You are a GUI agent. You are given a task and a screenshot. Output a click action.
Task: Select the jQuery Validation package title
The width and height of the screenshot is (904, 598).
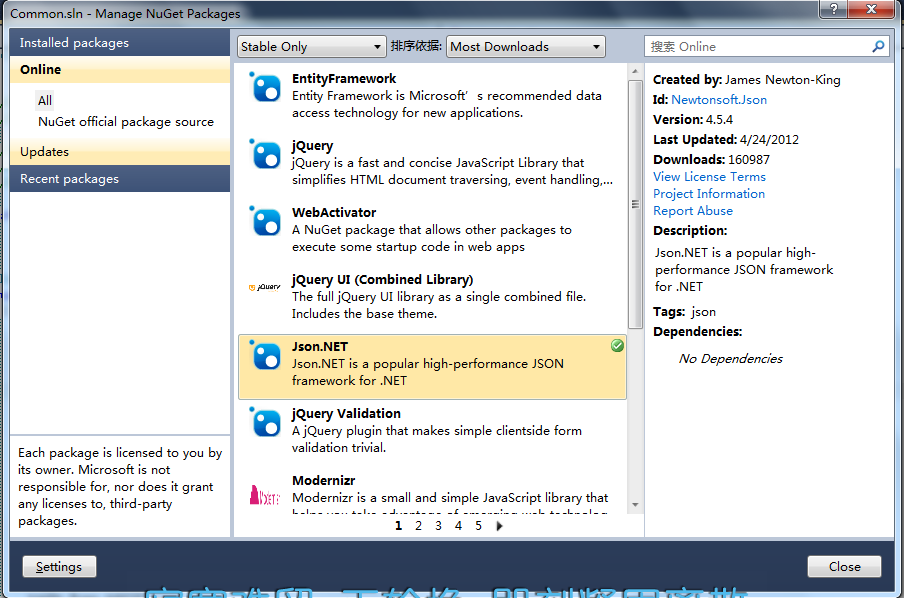346,413
